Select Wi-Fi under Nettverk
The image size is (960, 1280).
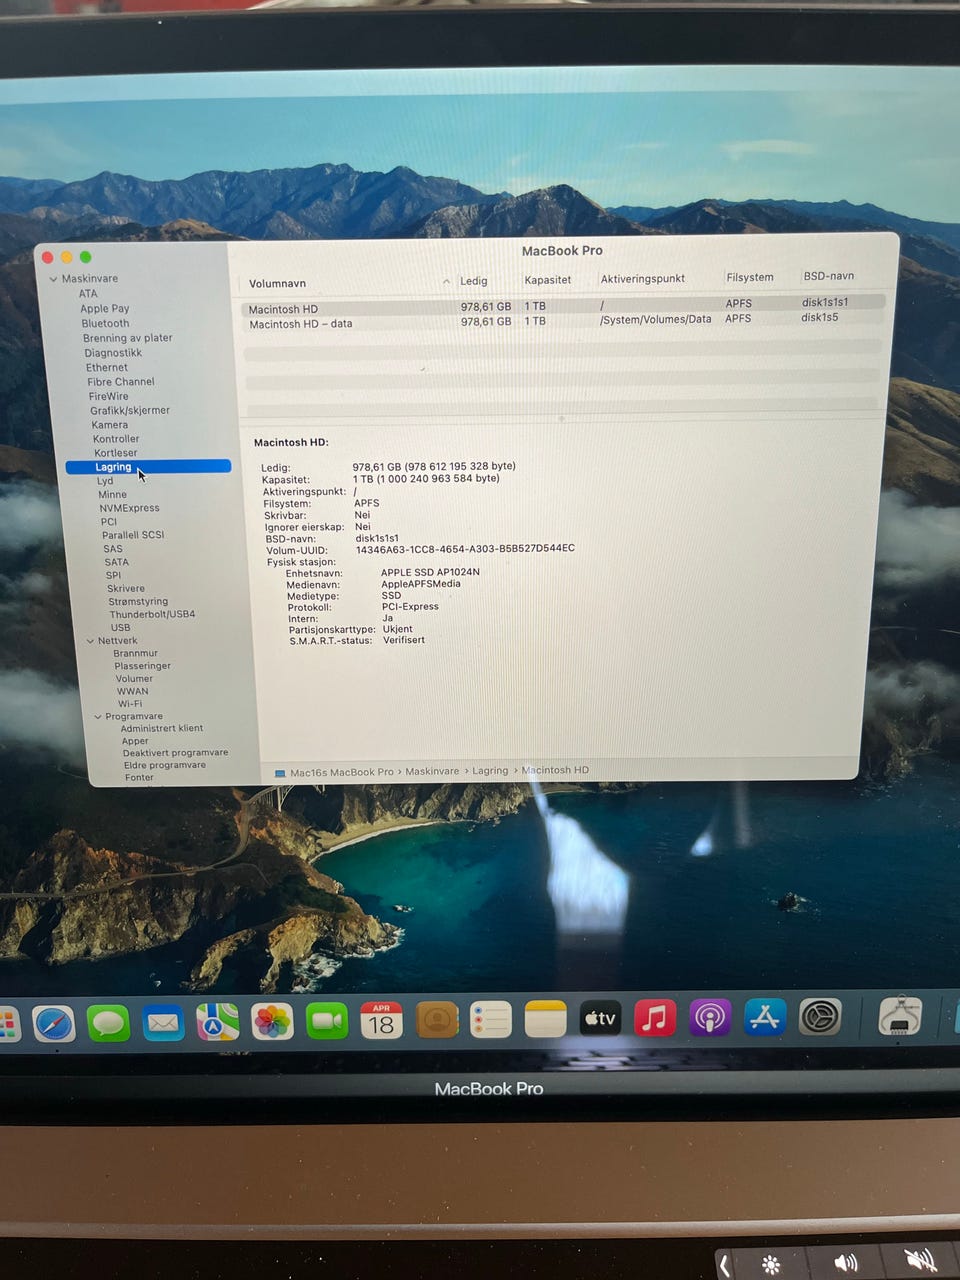click(x=130, y=704)
